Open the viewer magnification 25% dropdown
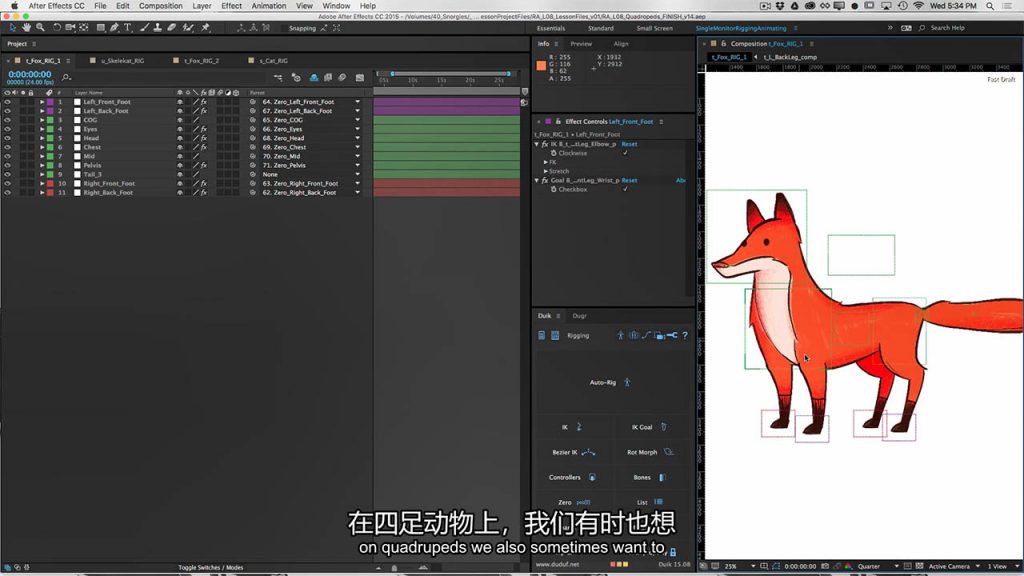Image resolution: width=1024 pixels, height=576 pixels. point(739,566)
